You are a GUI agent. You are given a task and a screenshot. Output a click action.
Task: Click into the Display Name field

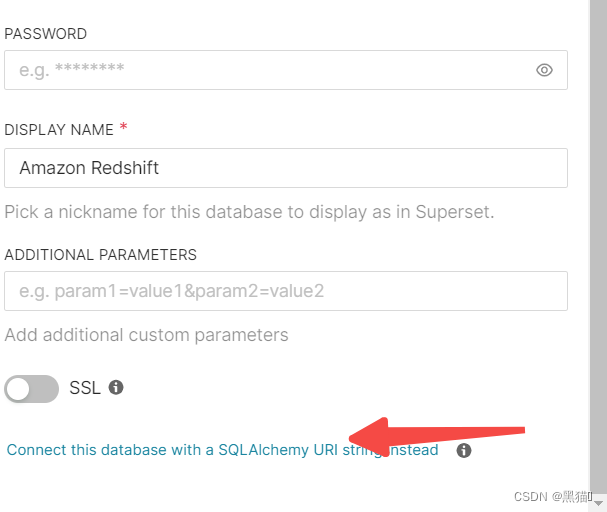tap(286, 168)
